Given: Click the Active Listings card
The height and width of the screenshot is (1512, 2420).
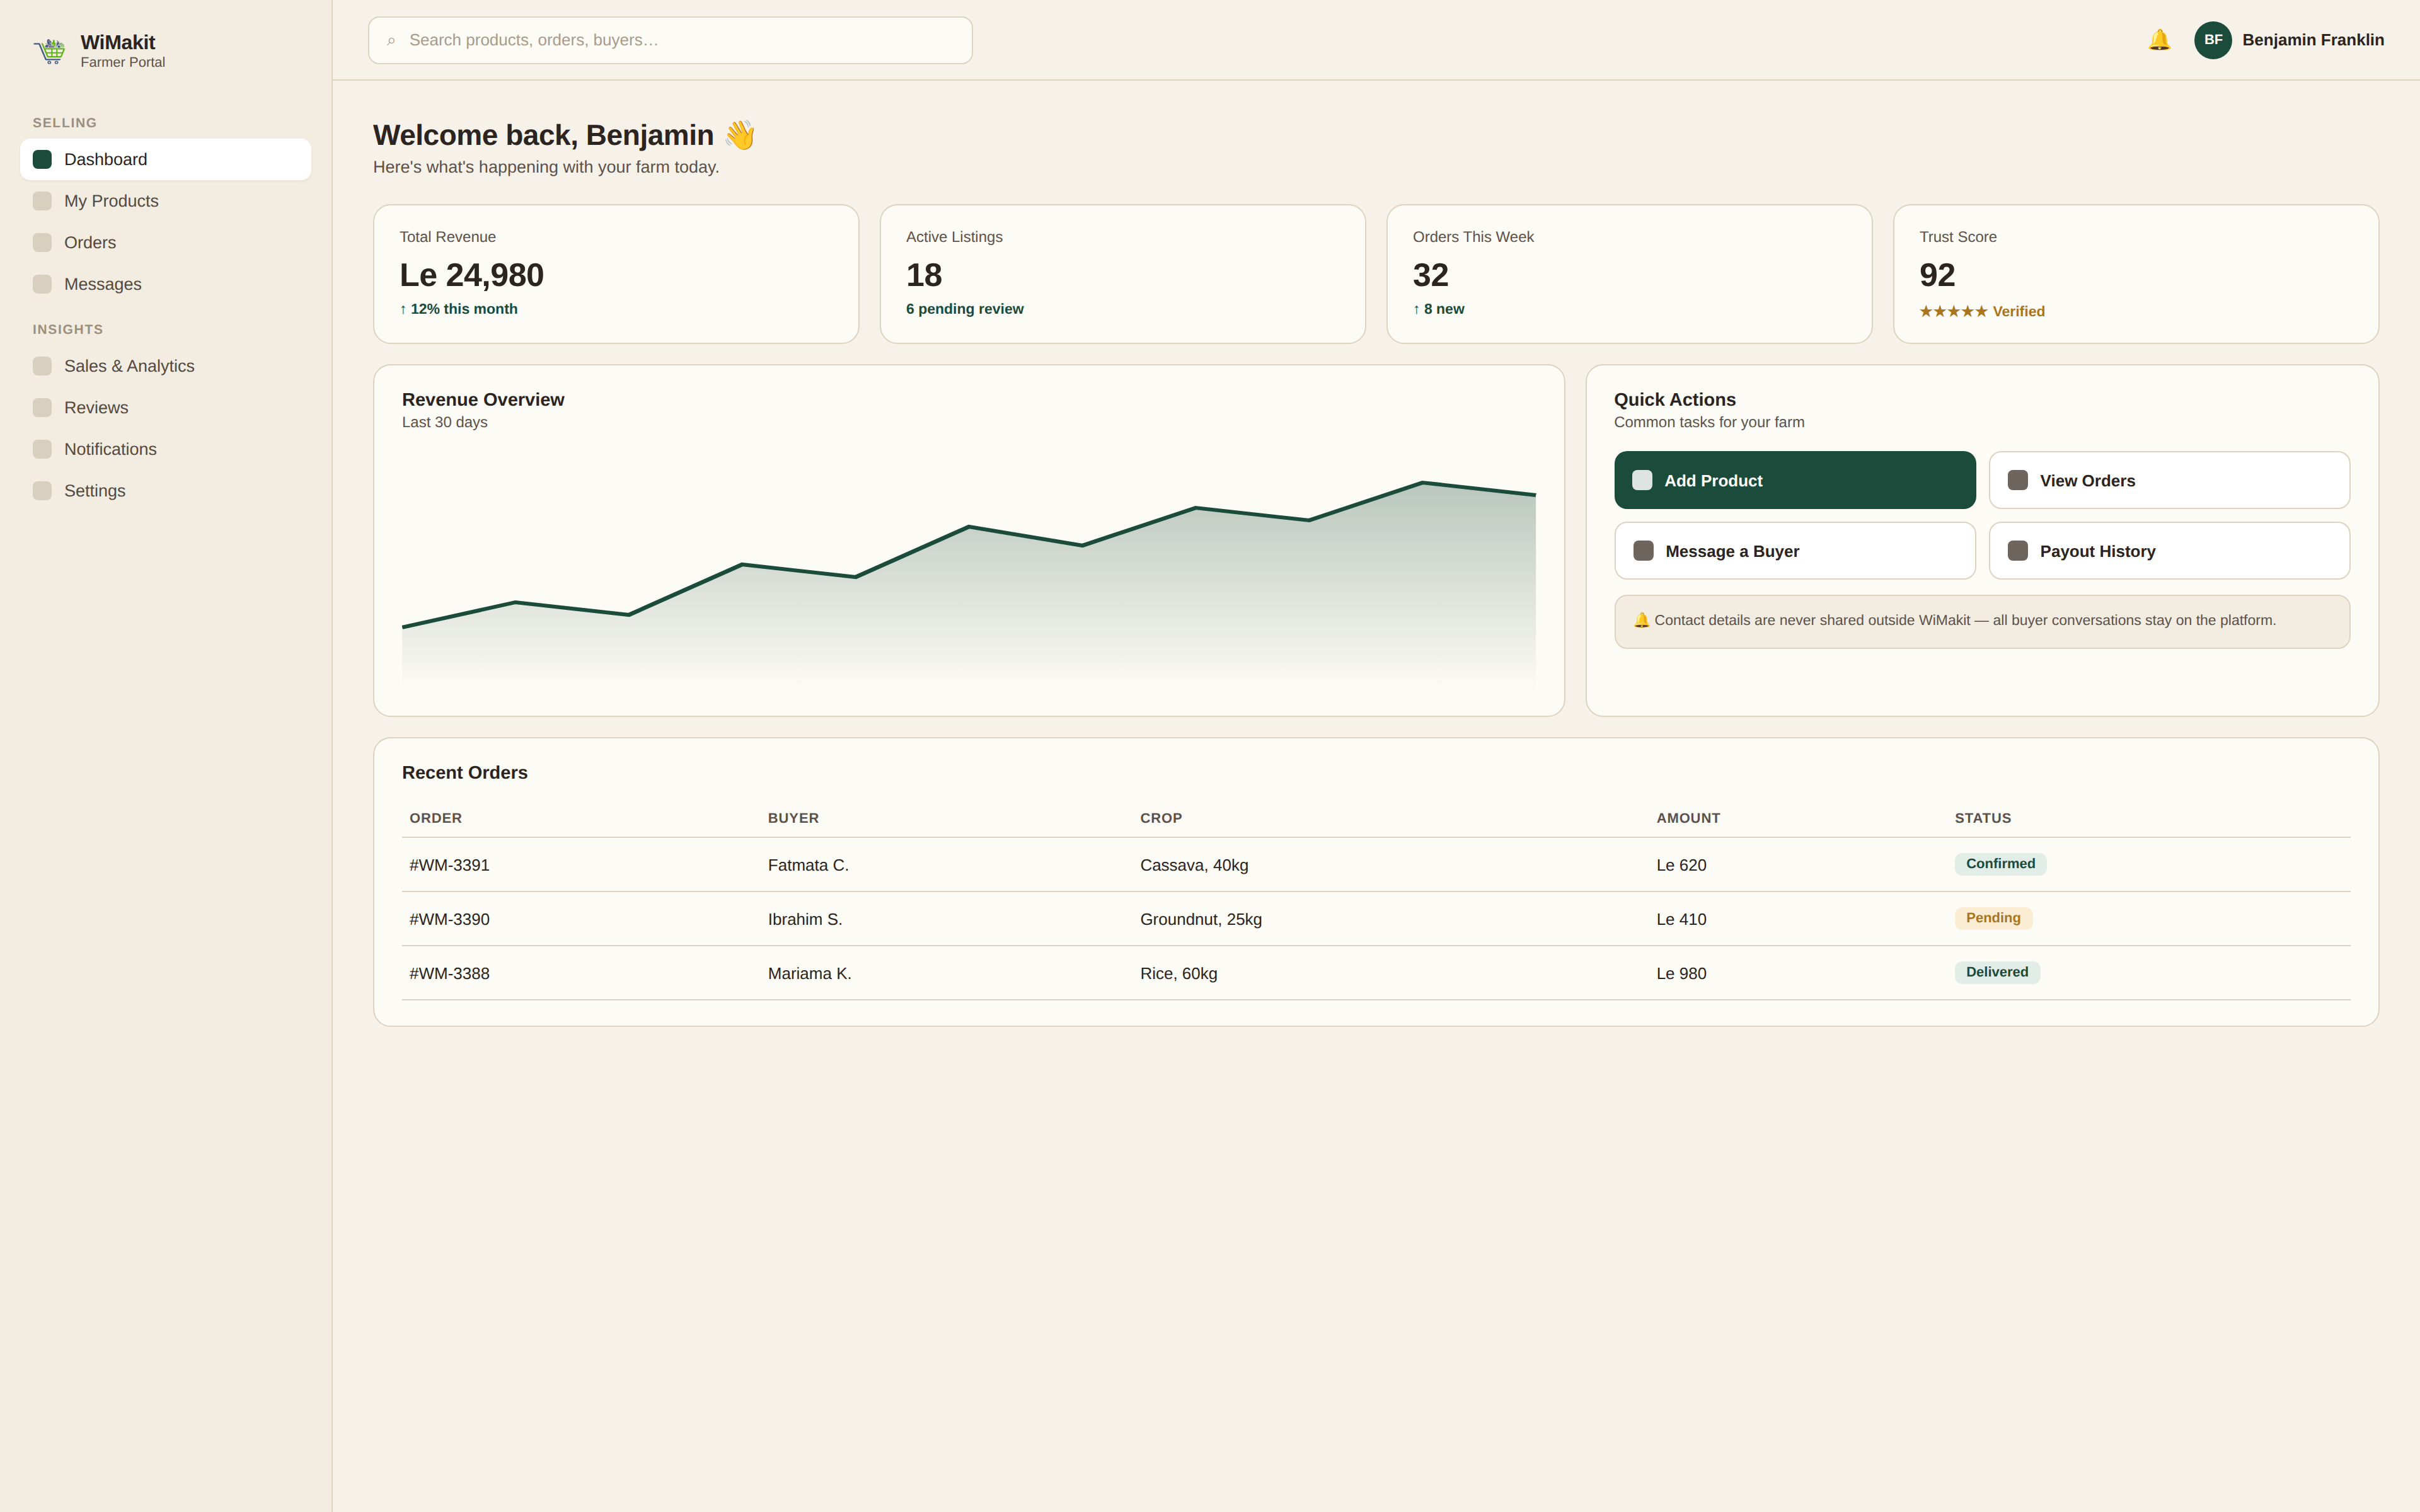Looking at the screenshot, I should pos(1122,274).
